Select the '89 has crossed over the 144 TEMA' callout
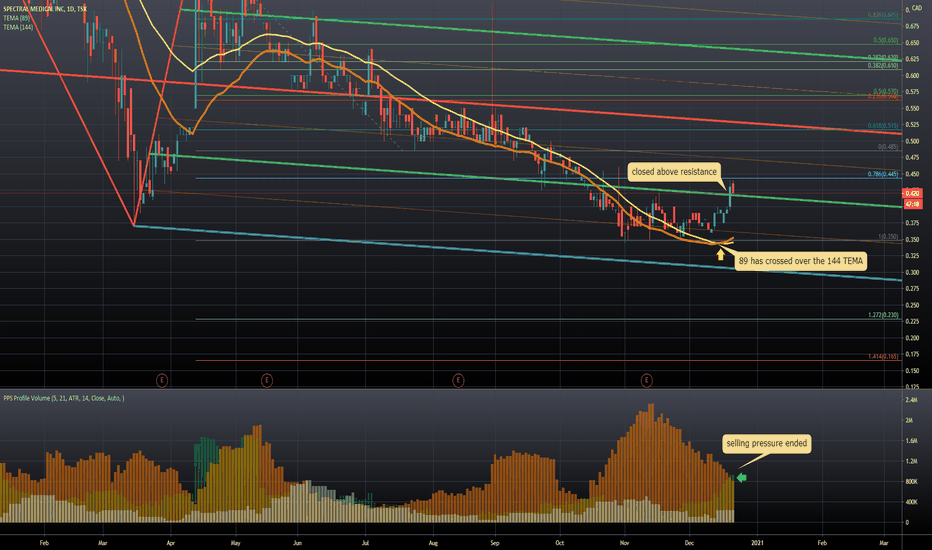 tap(801, 261)
